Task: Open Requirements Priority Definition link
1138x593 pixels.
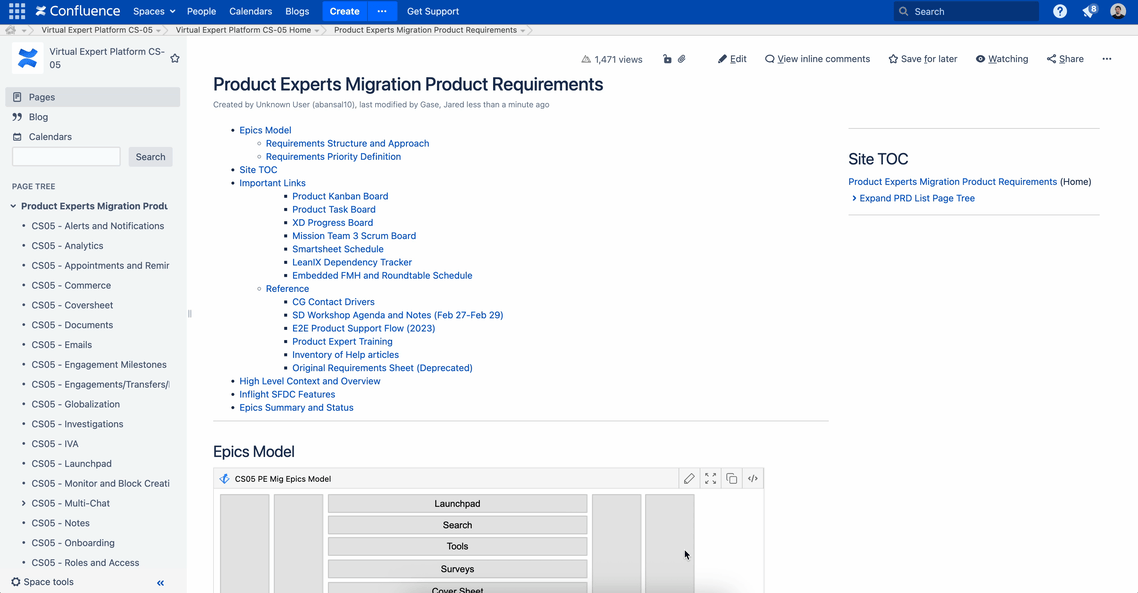Action: tap(333, 156)
